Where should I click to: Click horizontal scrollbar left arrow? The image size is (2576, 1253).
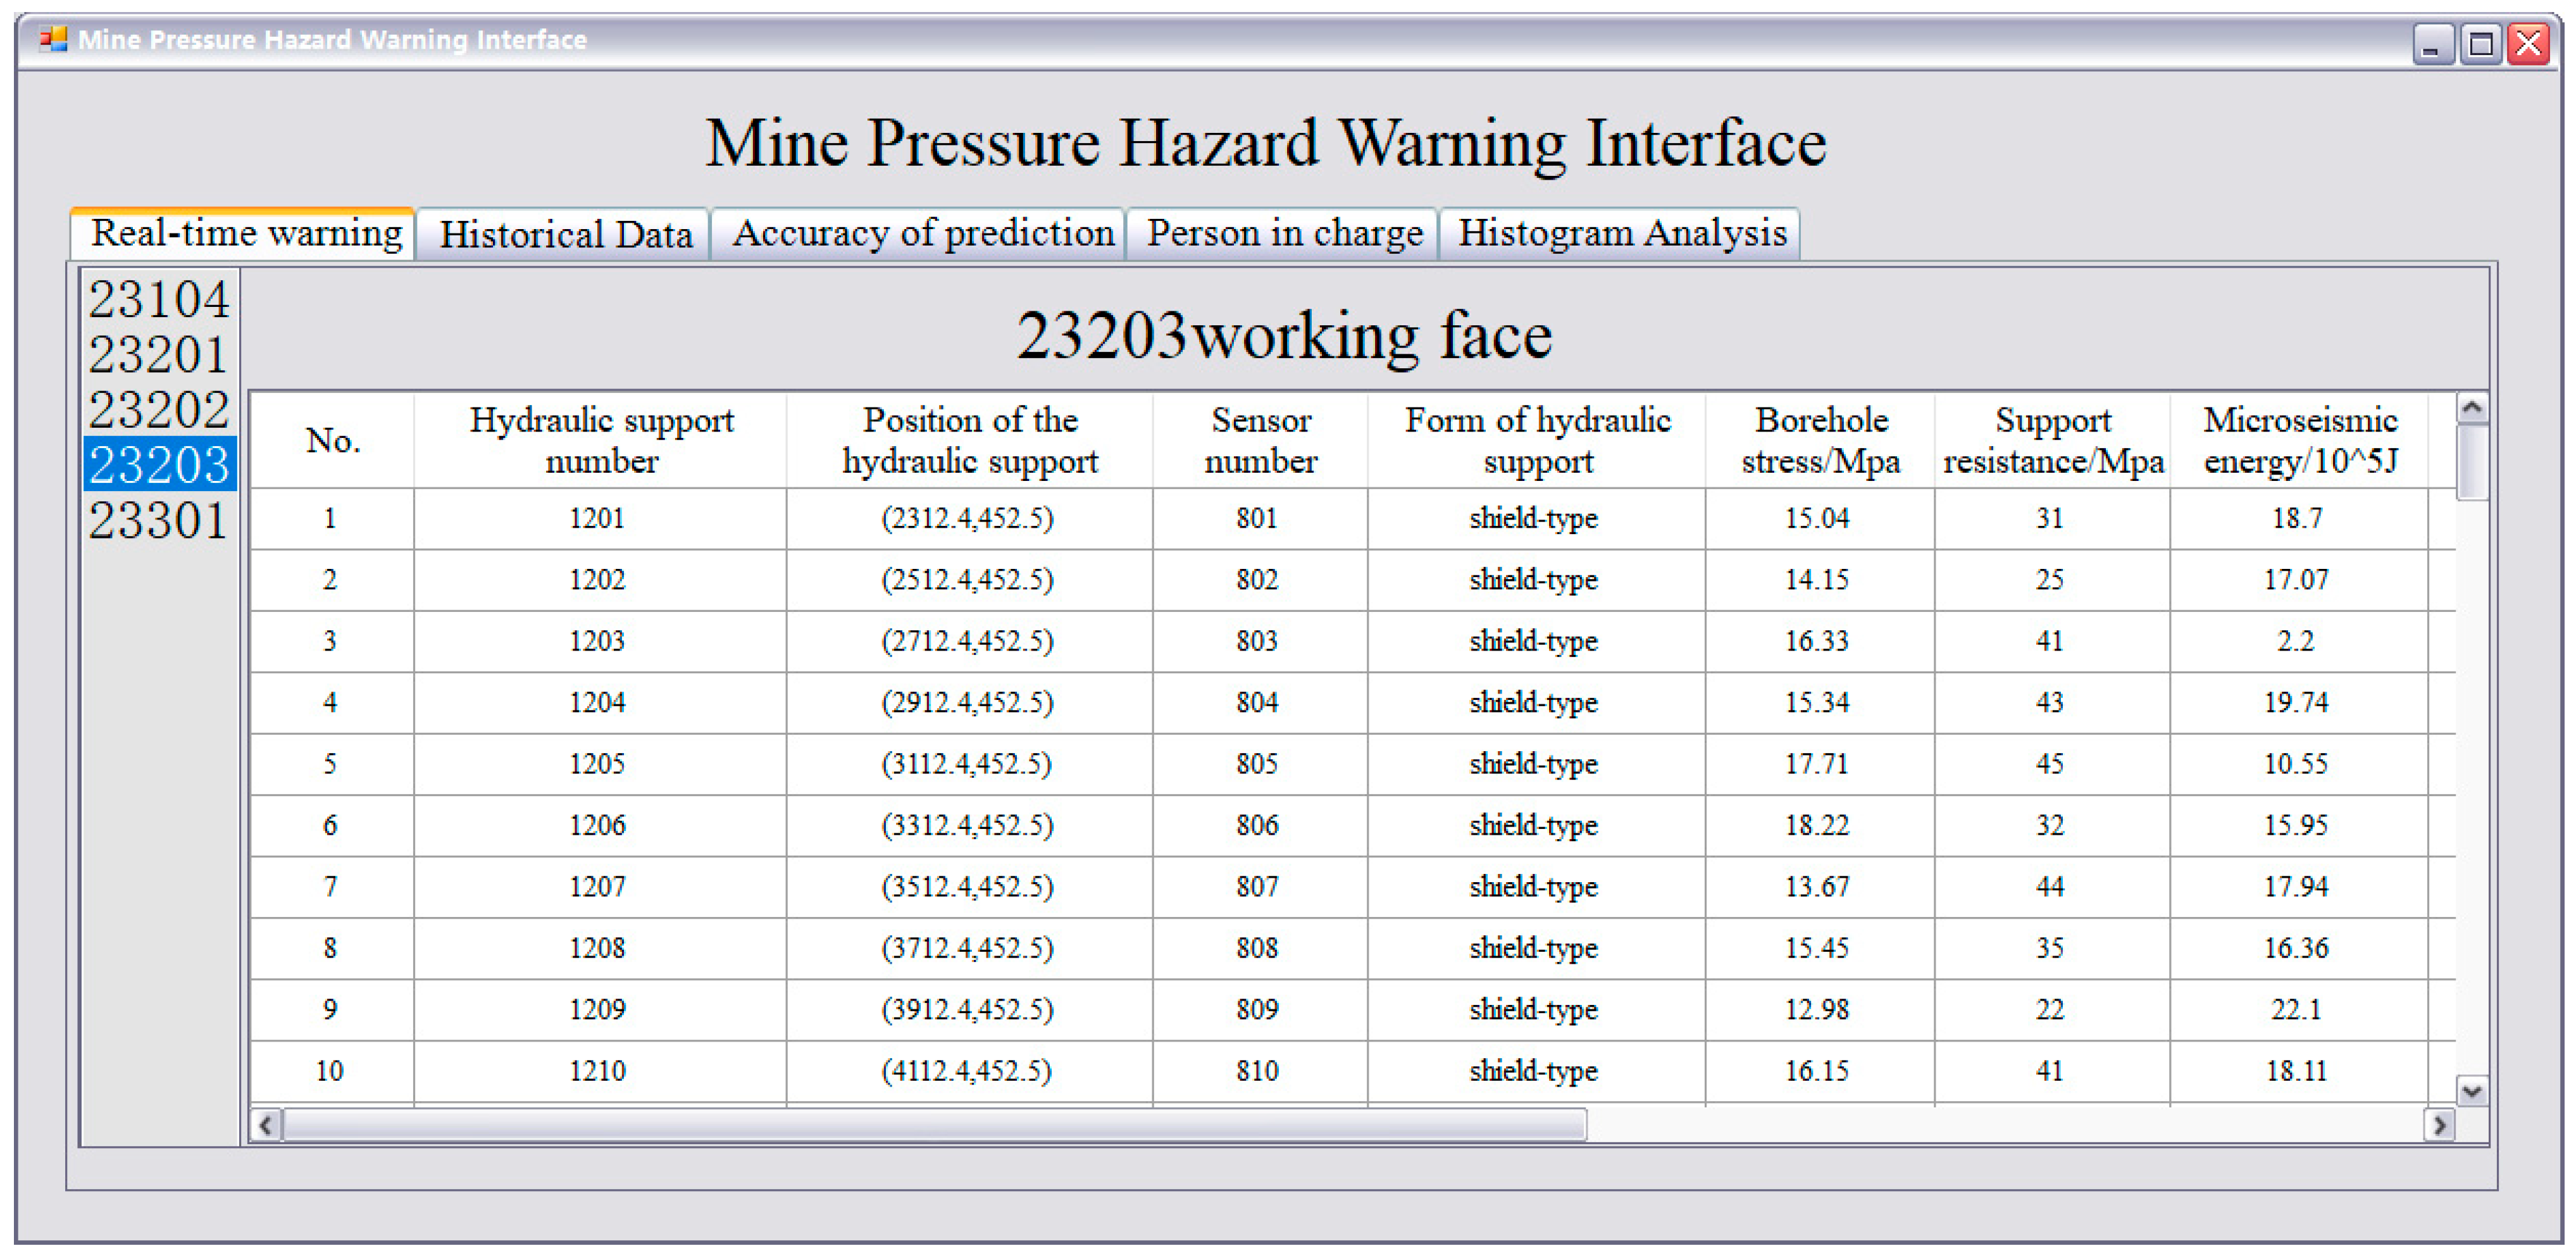pos(265,1125)
